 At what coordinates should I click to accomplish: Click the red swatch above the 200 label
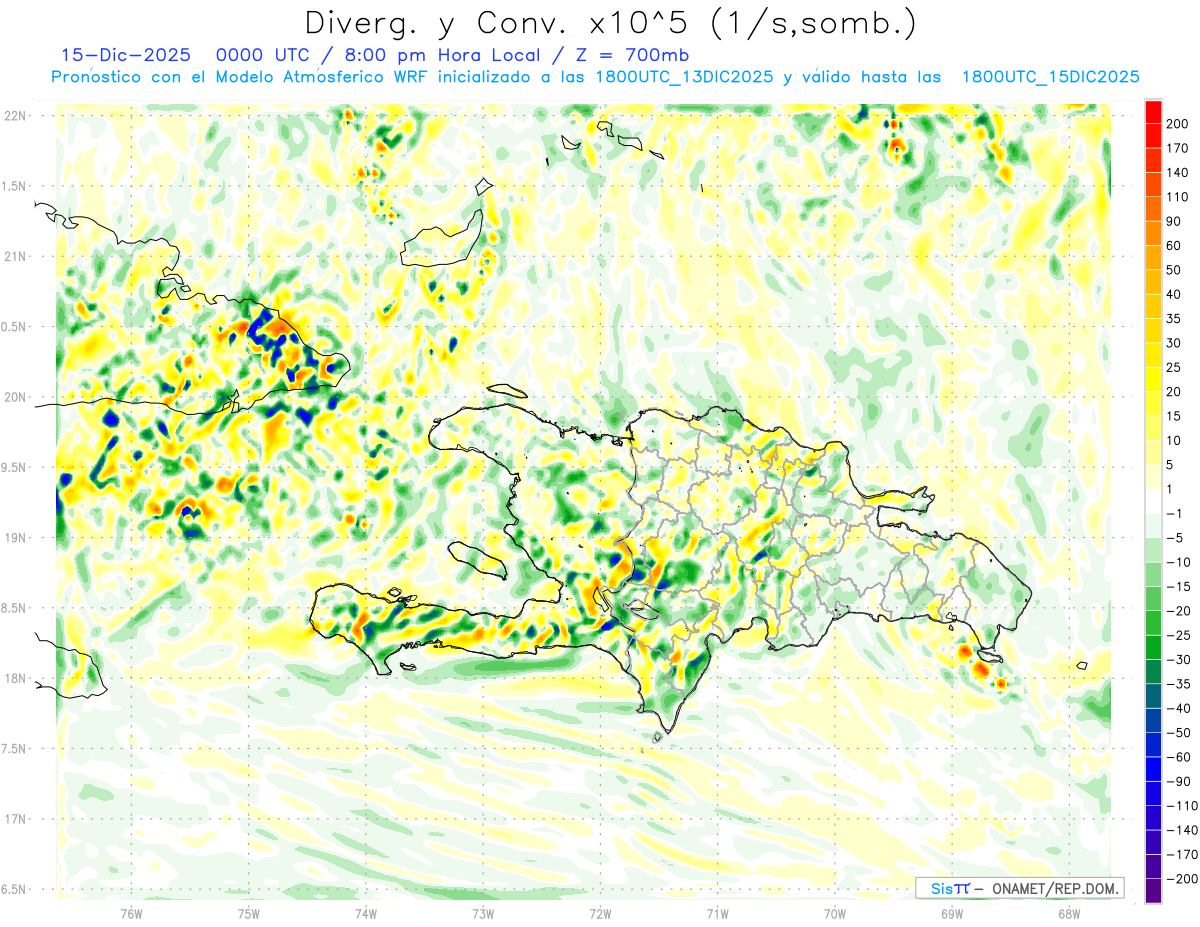[x=1153, y=112]
